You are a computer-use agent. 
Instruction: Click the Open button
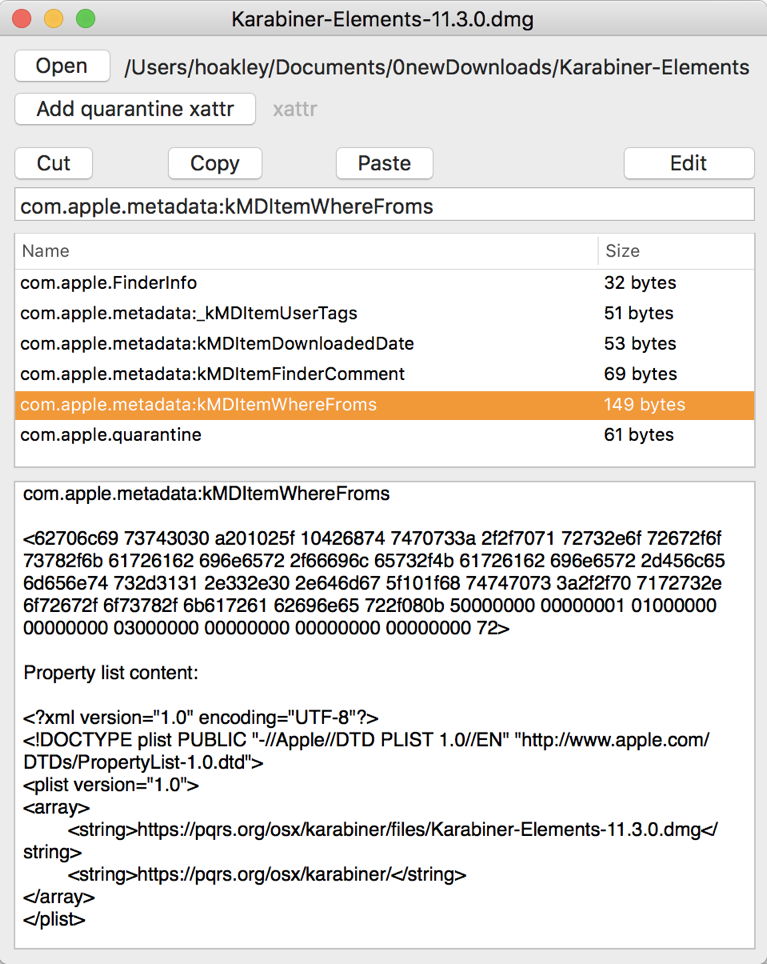(61, 65)
